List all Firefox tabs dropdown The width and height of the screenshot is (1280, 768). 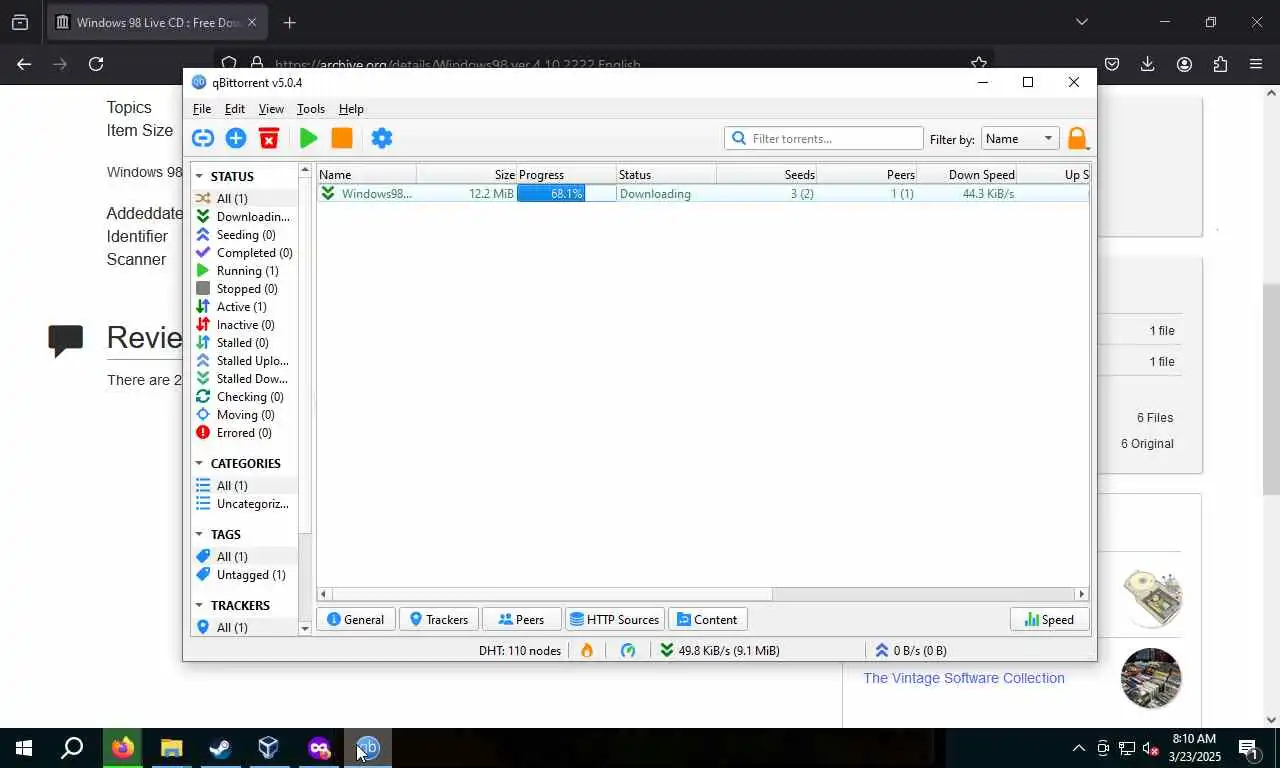(1081, 22)
